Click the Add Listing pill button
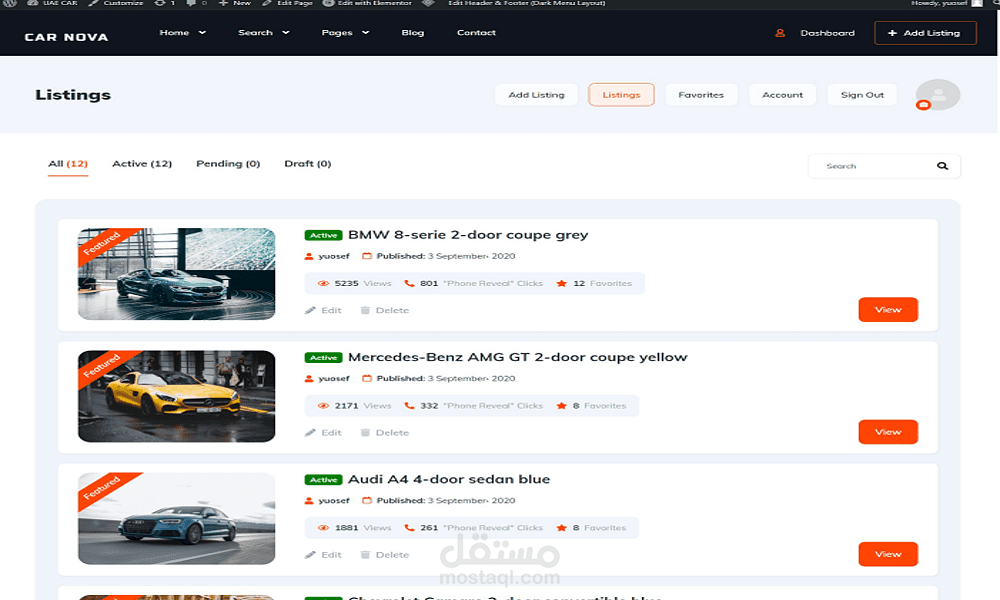 point(536,94)
